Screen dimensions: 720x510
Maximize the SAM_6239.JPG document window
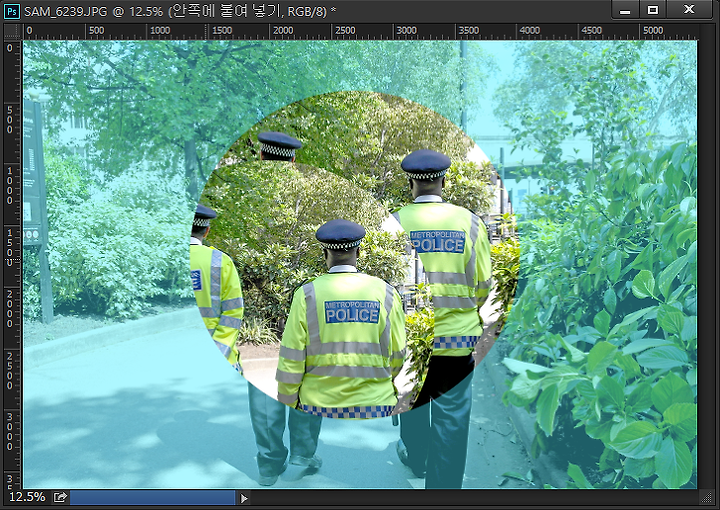[x=653, y=10]
